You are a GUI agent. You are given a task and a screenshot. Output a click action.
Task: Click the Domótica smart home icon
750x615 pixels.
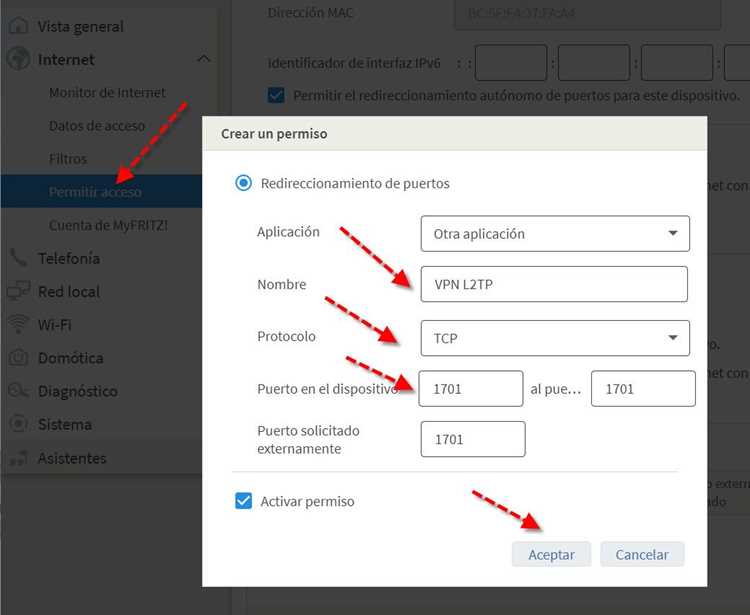[18, 357]
